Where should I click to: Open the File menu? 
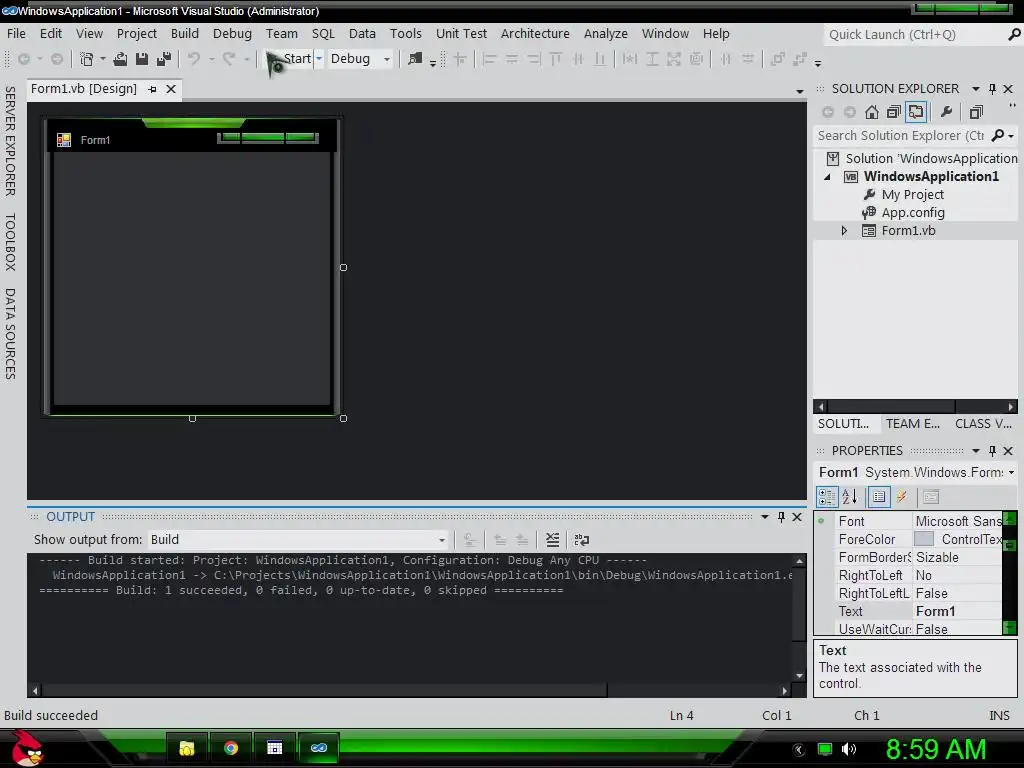pos(16,33)
